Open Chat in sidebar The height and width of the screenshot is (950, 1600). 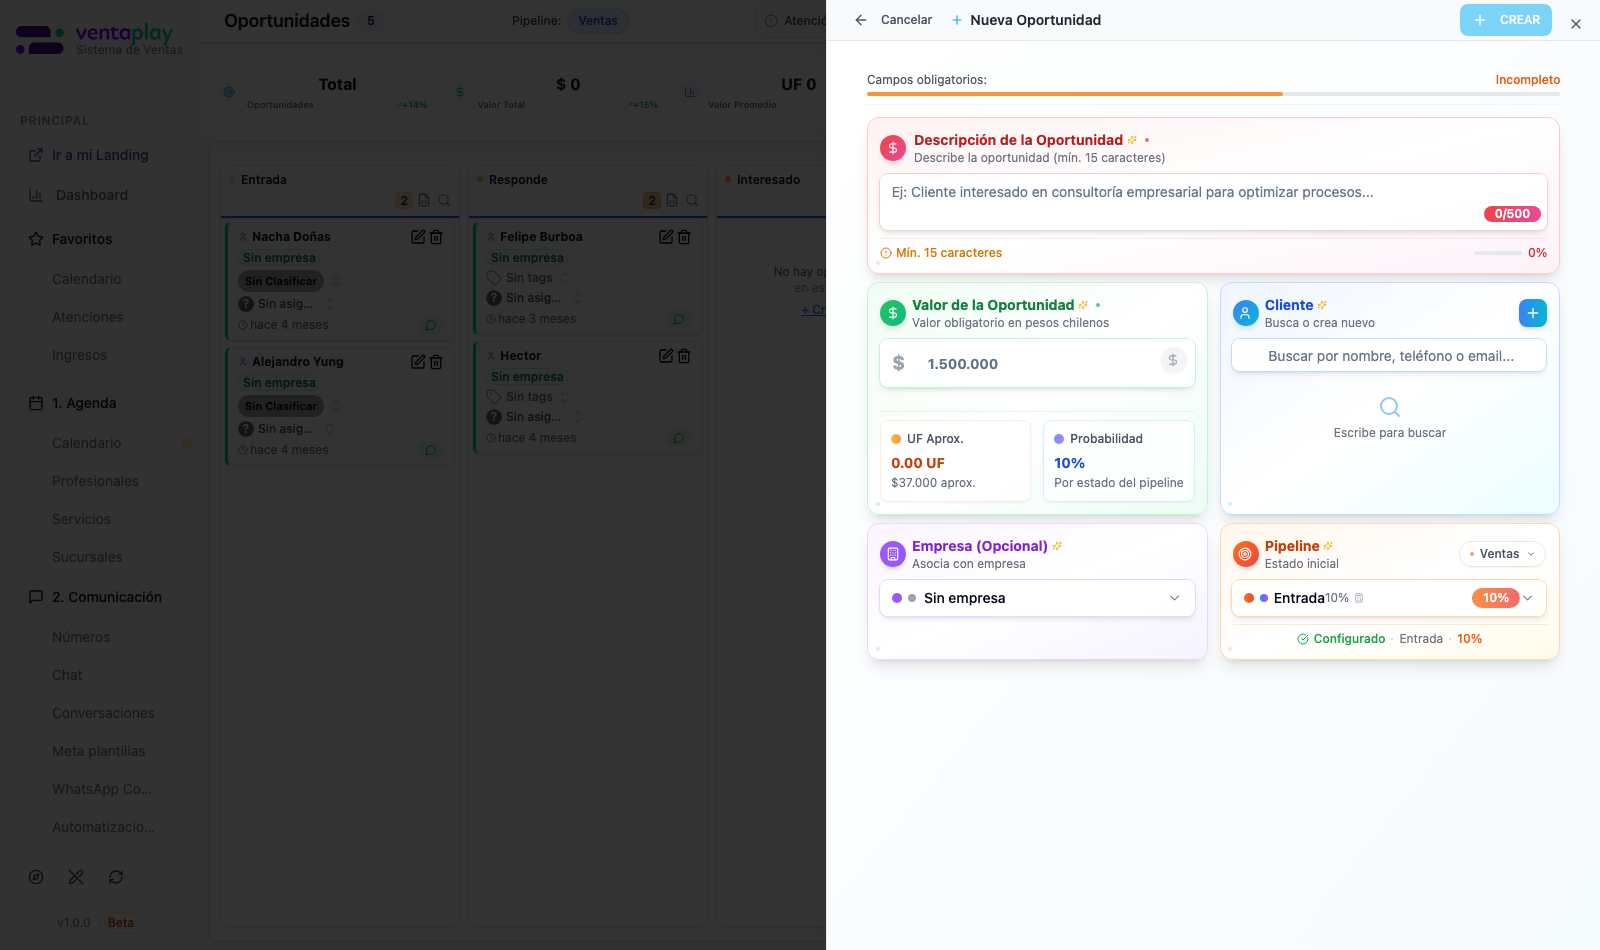pyautogui.click(x=67, y=675)
